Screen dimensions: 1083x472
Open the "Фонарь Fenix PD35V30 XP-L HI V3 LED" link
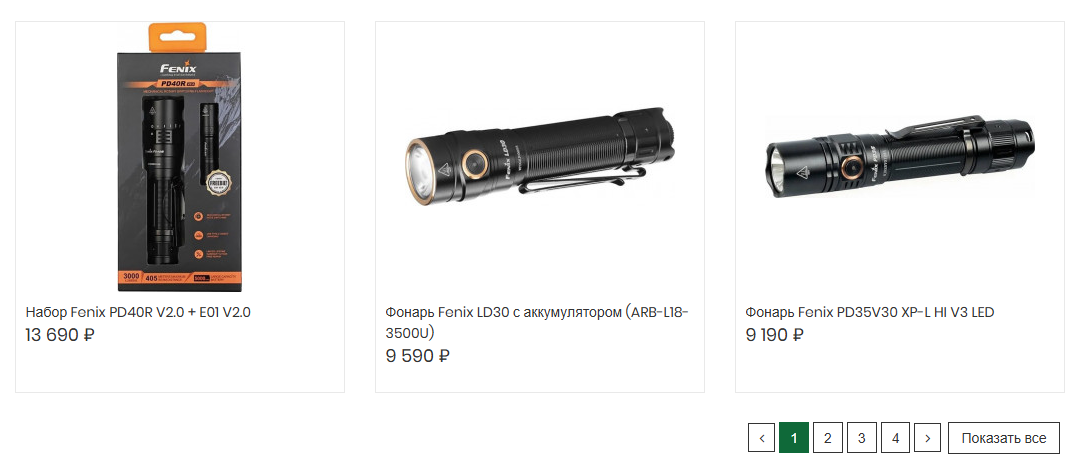point(870,312)
